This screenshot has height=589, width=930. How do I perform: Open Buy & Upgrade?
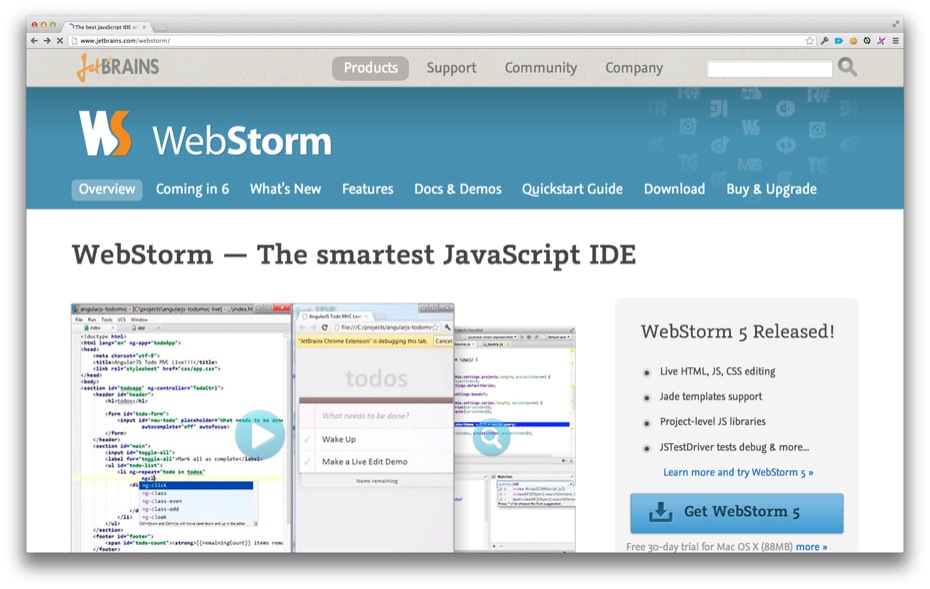click(x=772, y=189)
